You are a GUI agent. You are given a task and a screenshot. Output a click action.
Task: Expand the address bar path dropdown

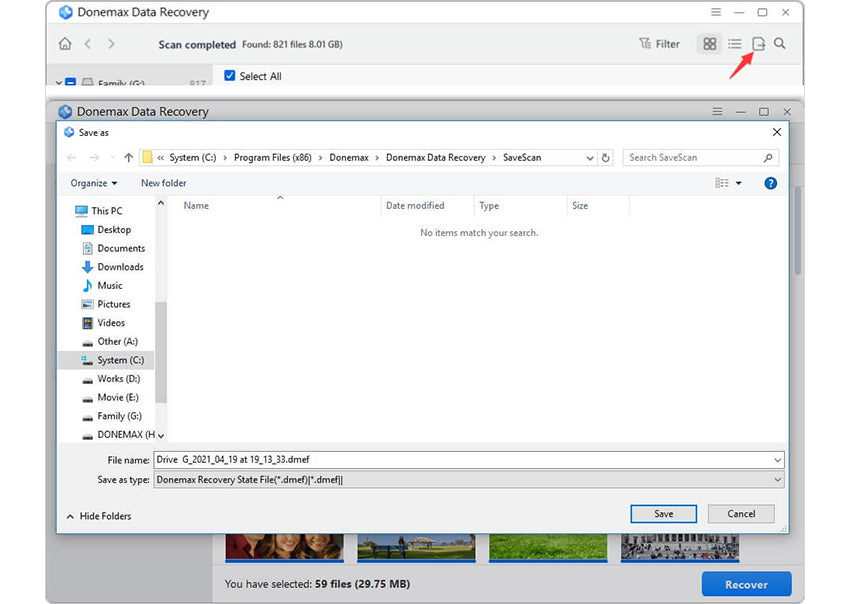(590, 158)
